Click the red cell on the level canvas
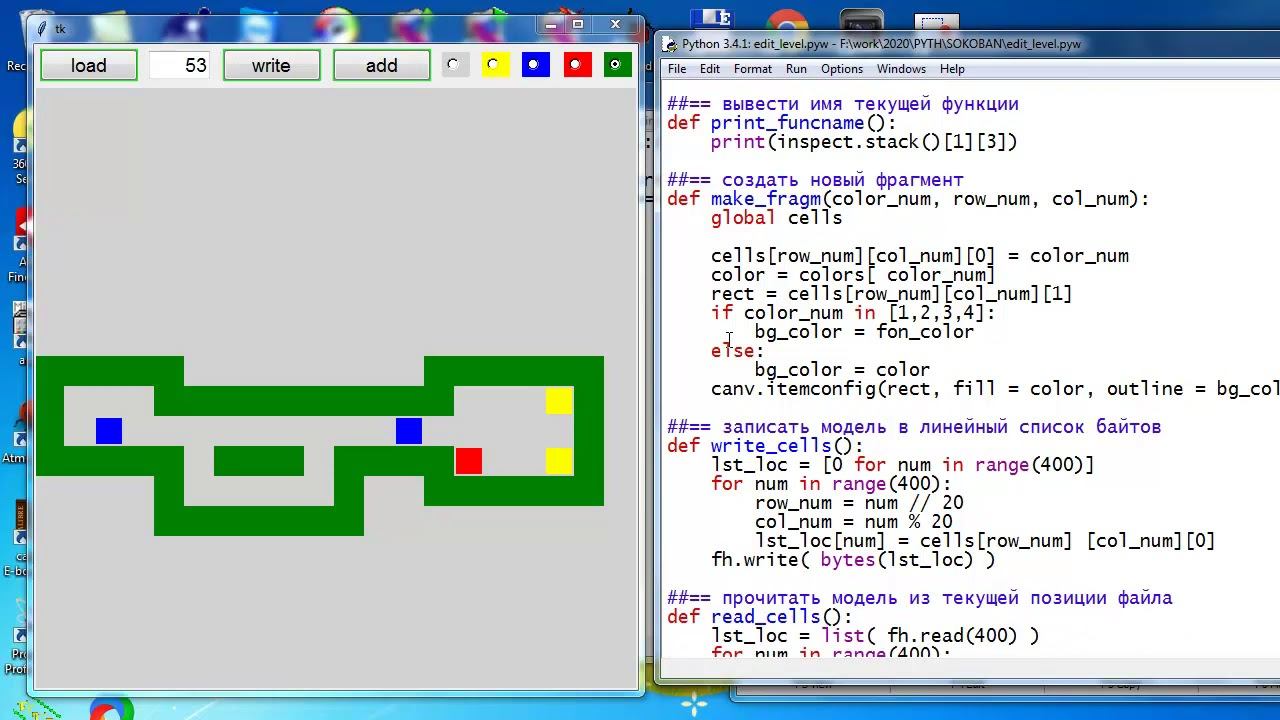 tap(469, 461)
